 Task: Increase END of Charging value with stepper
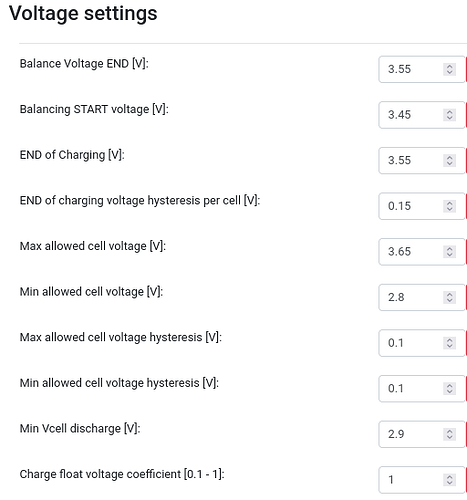point(449,157)
